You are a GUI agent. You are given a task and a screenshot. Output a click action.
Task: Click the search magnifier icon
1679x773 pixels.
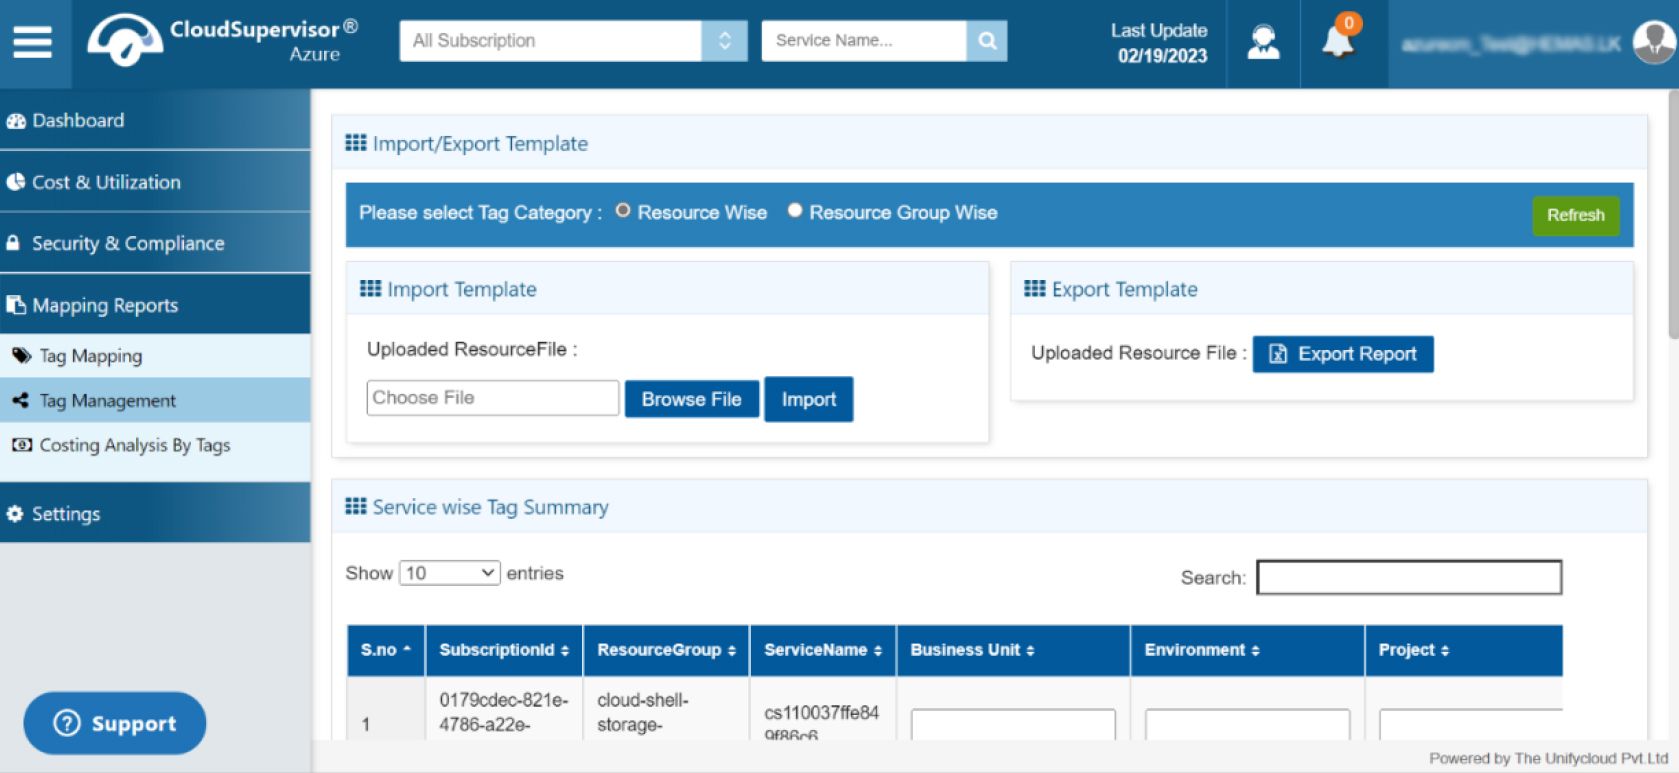987,41
